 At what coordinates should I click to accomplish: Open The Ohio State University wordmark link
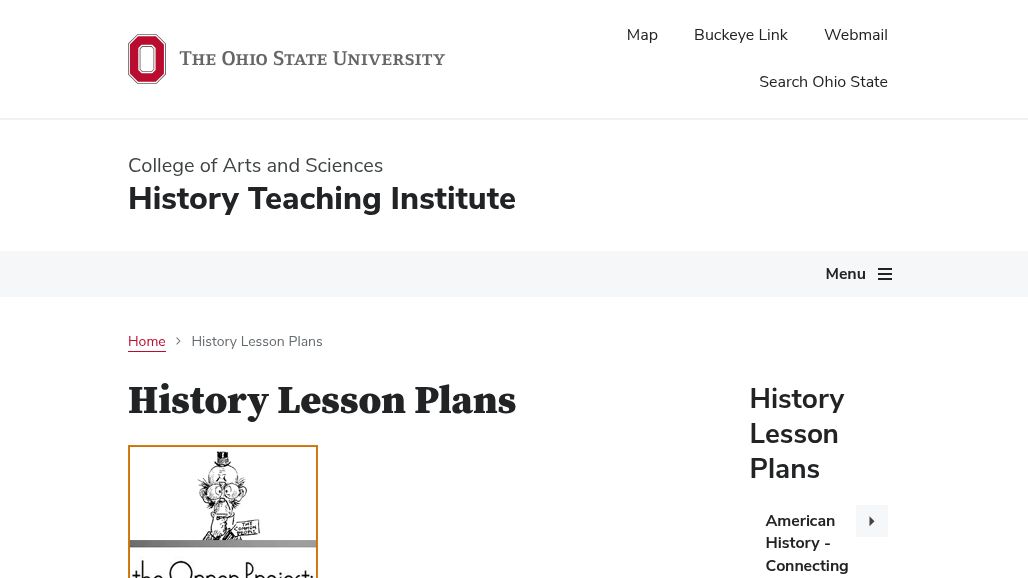coord(312,59)
